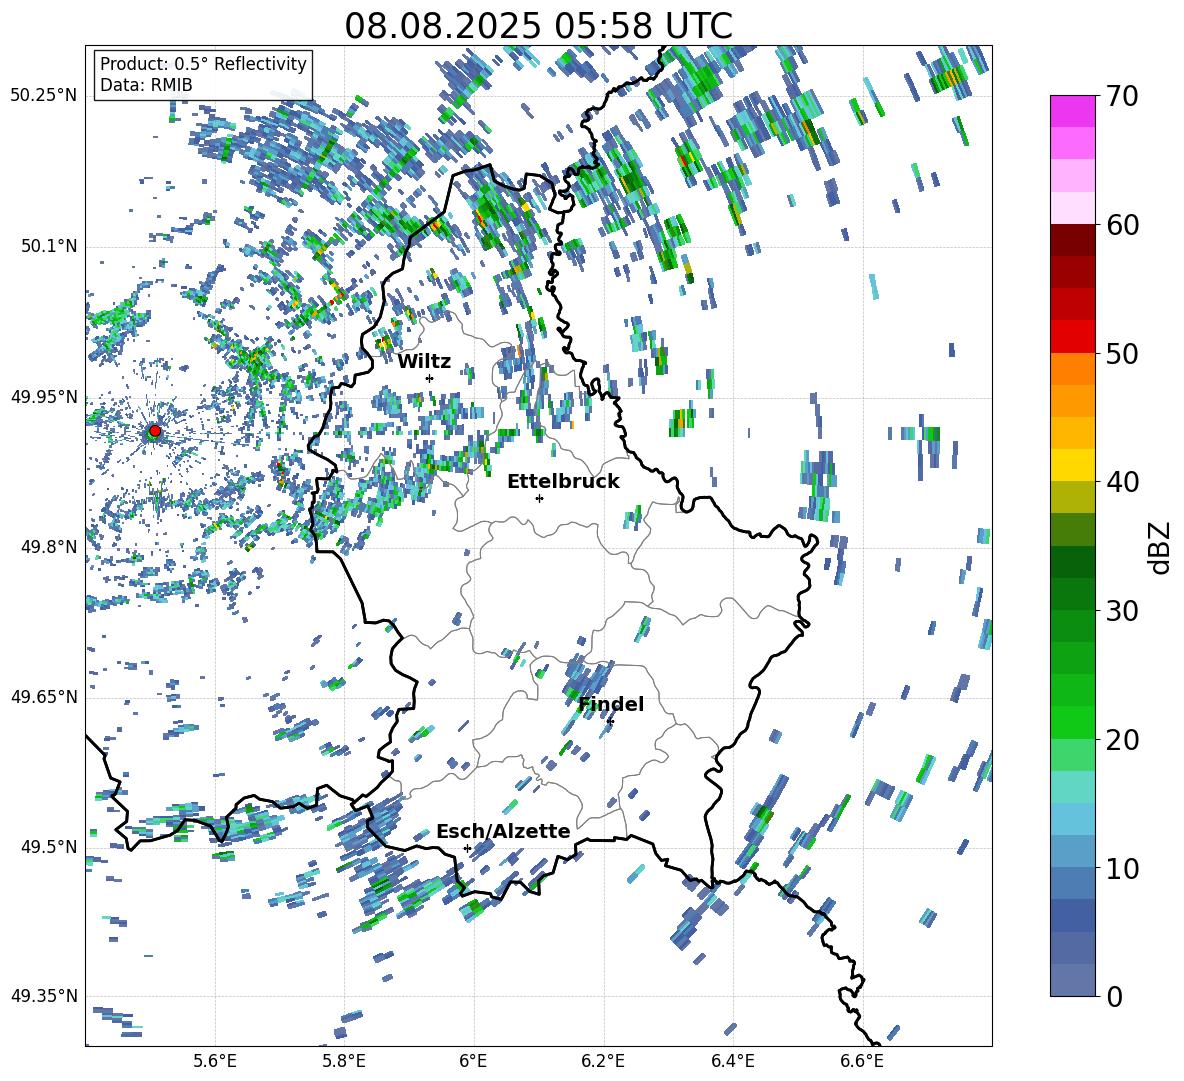Click the cross marker below Wiltz
Viewport: 1184px width, 1081px height.
click(430, 378)
